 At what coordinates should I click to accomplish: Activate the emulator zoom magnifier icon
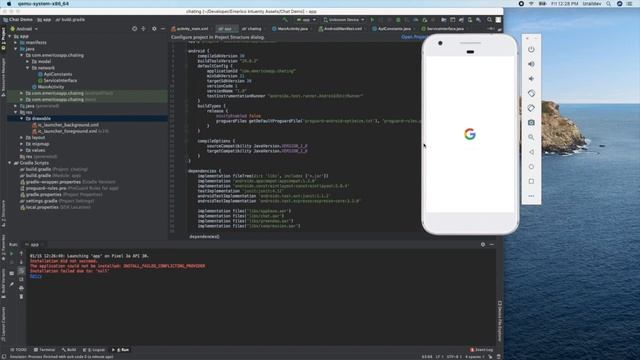click(x=531, y=137)
